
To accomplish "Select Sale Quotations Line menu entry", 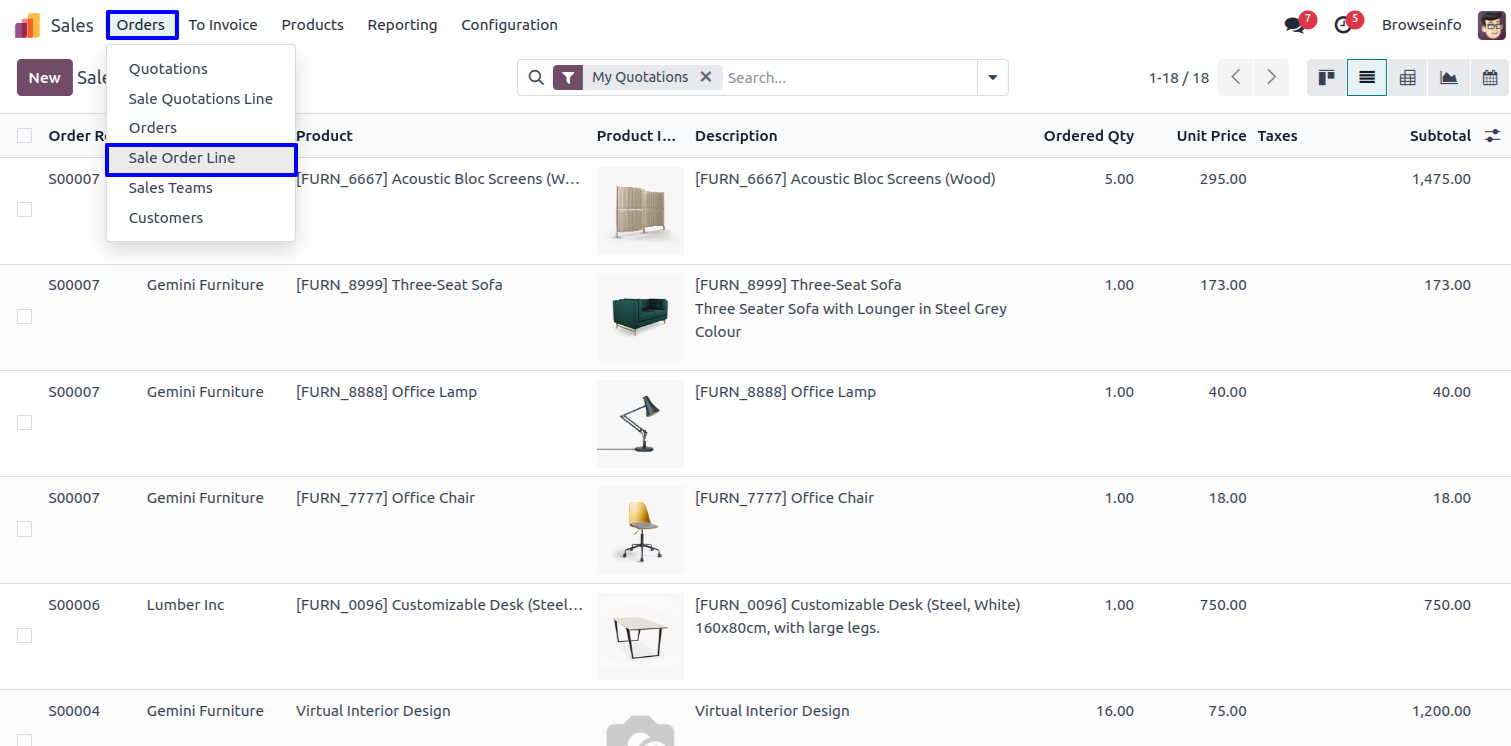I will click(200, 99).
